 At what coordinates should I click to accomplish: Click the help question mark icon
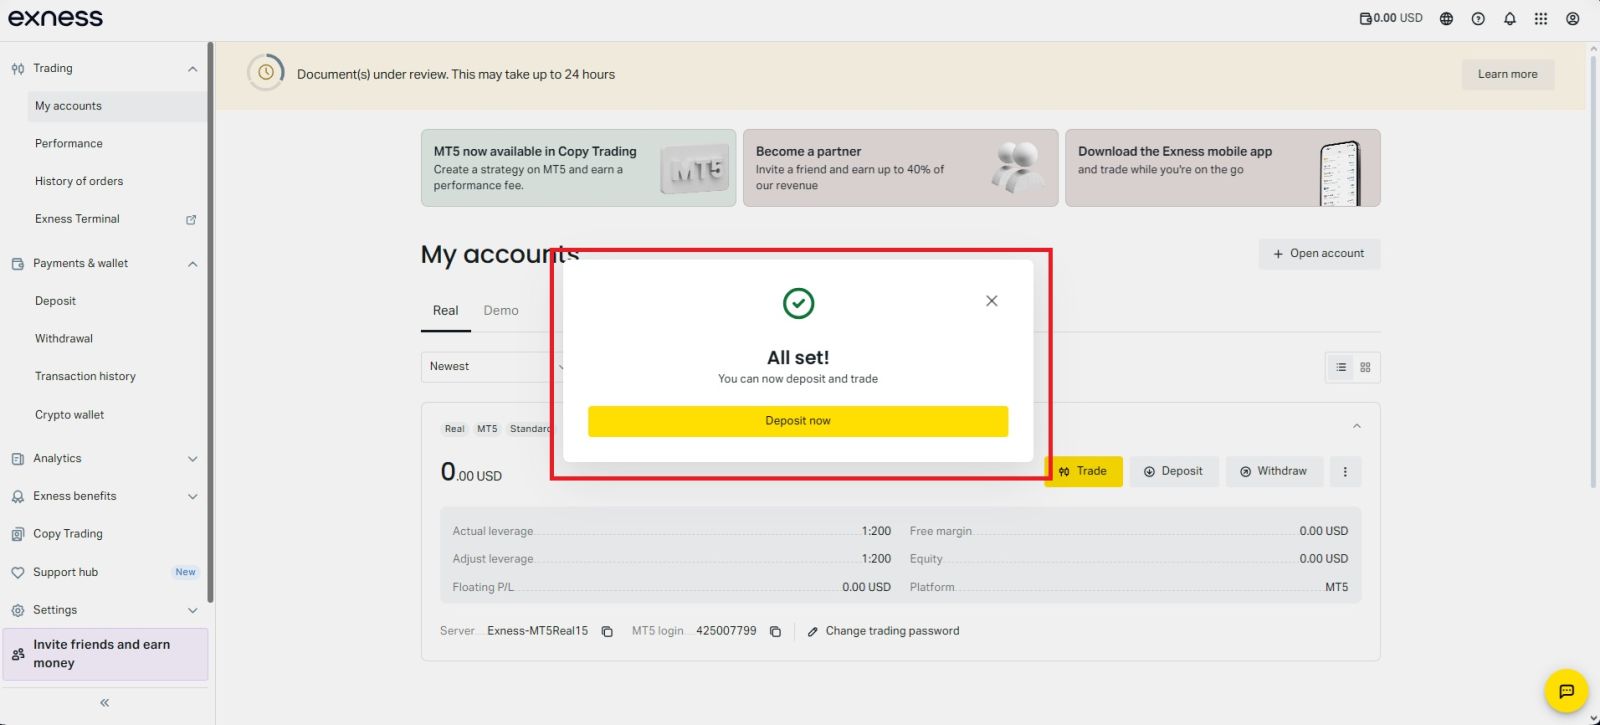[x=1478, y=18]
